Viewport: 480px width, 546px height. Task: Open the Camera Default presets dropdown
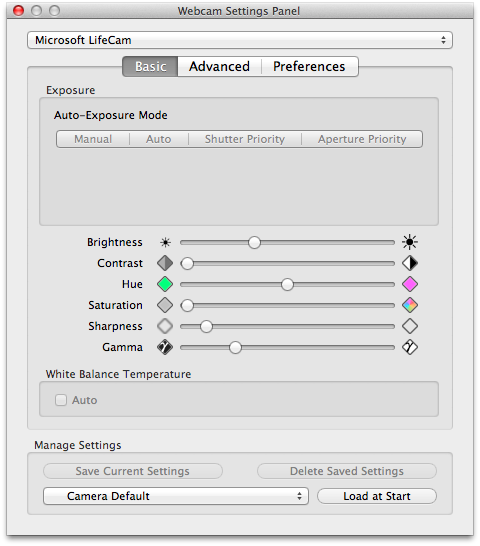click(176, 496)
